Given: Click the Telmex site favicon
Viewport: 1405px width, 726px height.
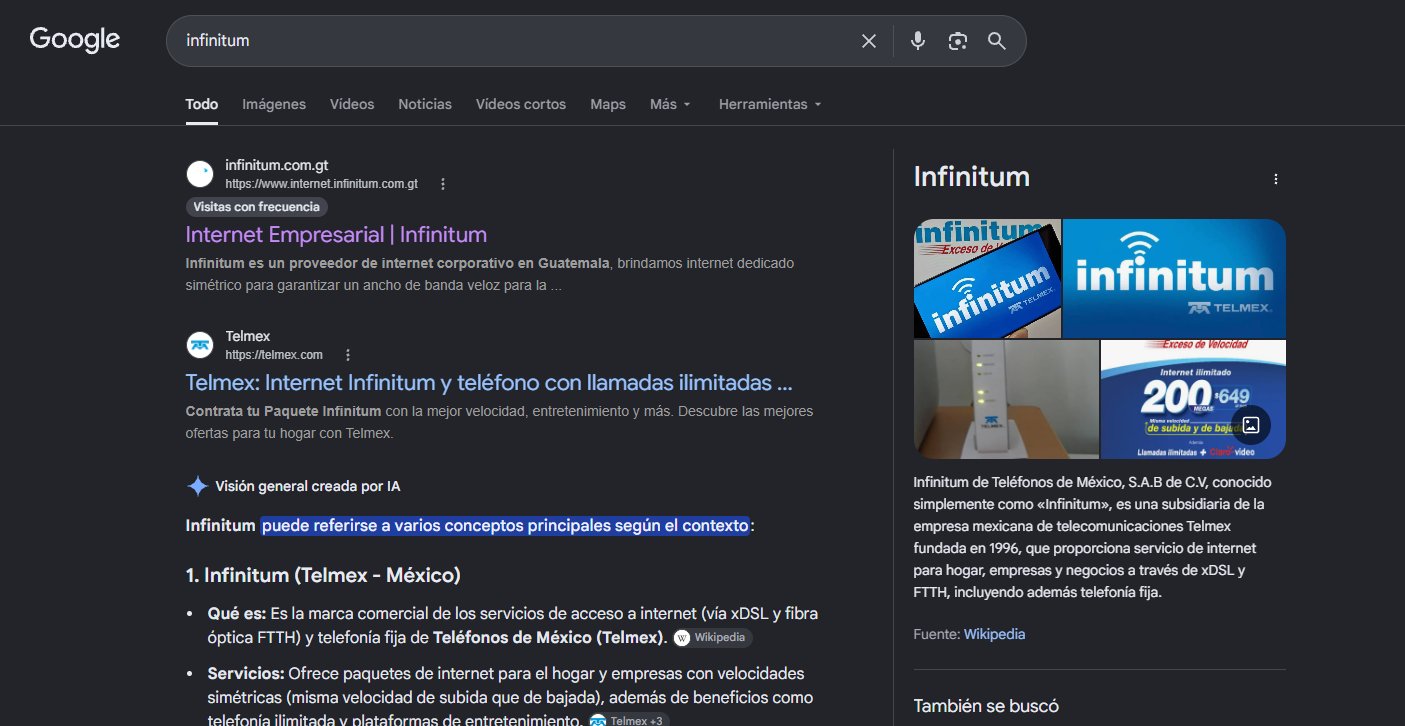Looking at the screenshot, I should pos(200,345).
